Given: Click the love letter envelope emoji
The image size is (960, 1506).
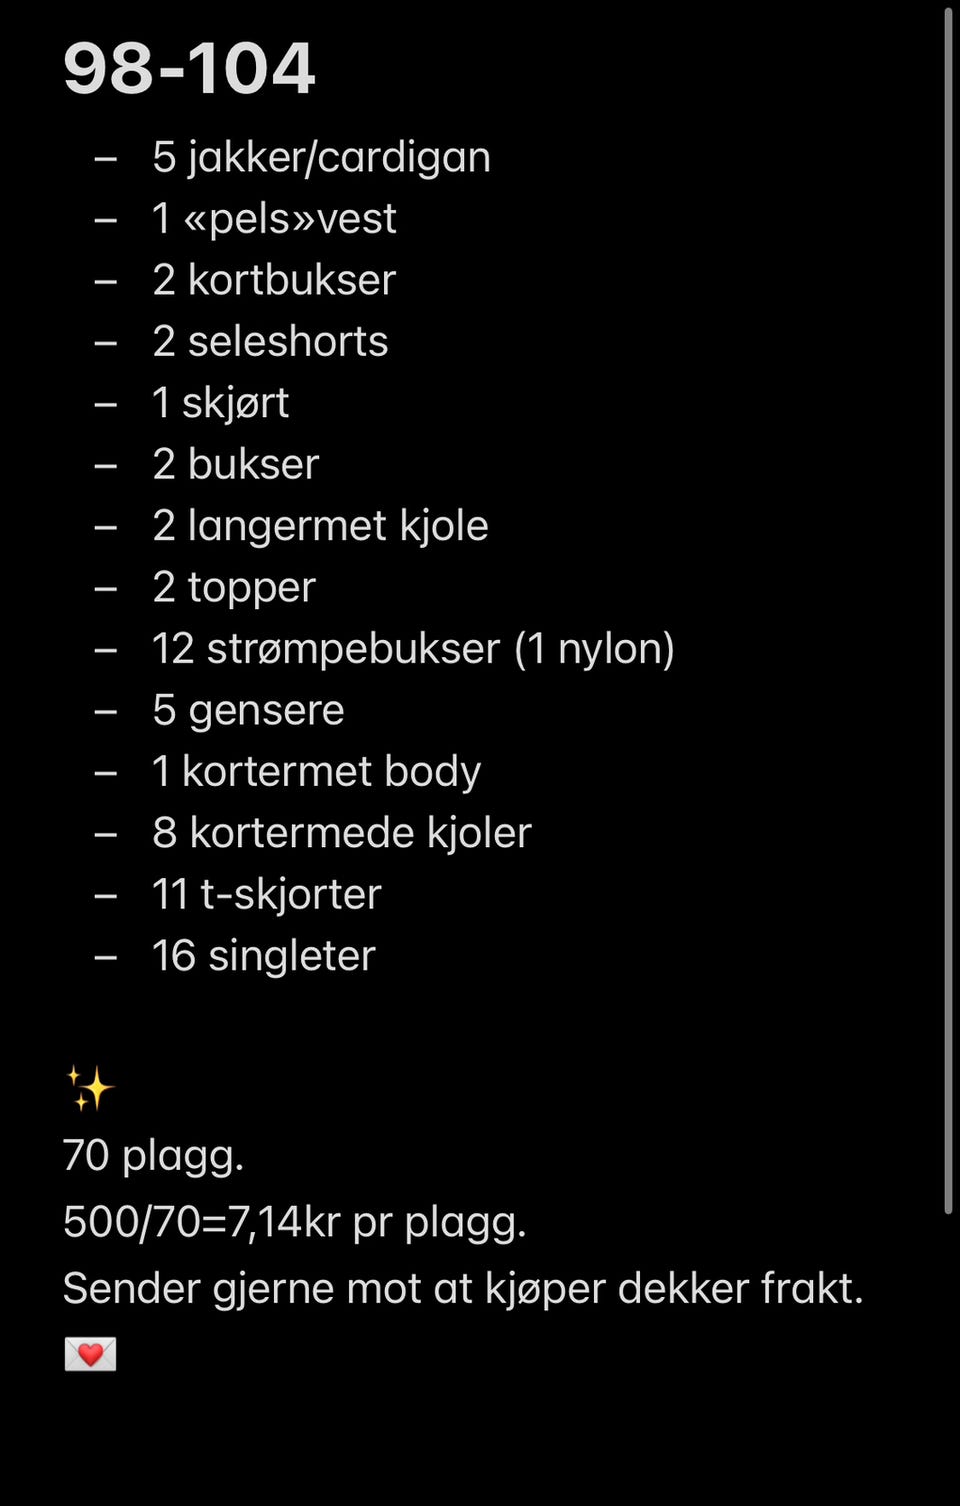Looking at the screenshot, I should (90, 1354).
